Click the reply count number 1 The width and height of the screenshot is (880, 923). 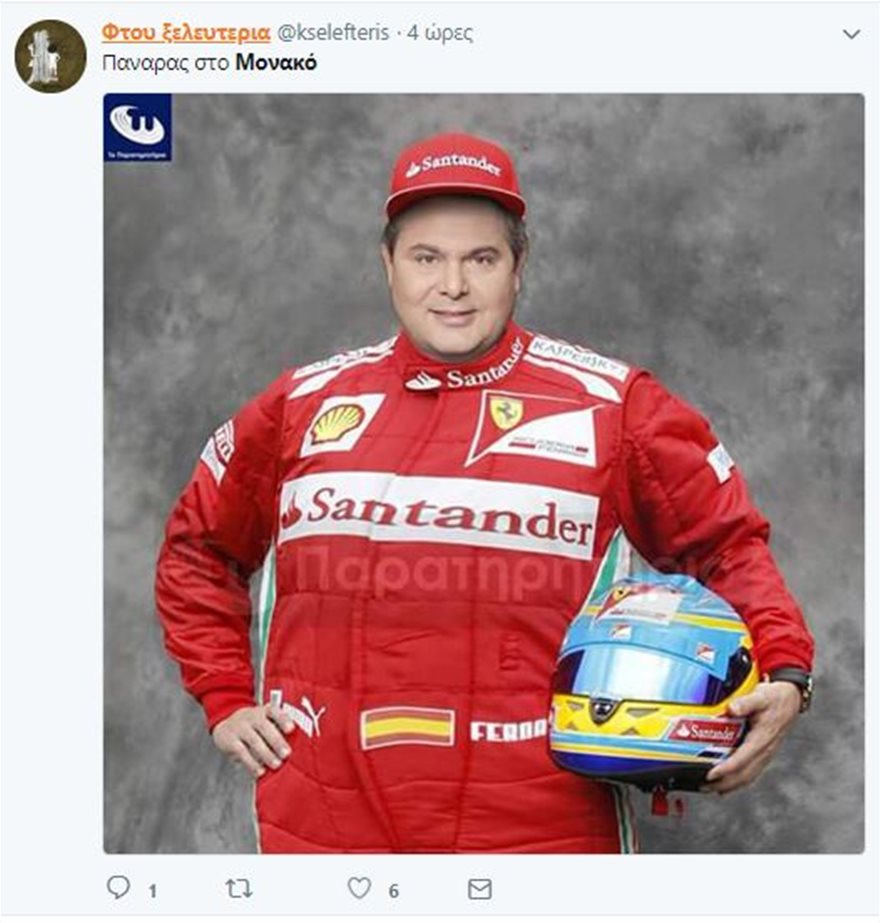tap(152, 891)
